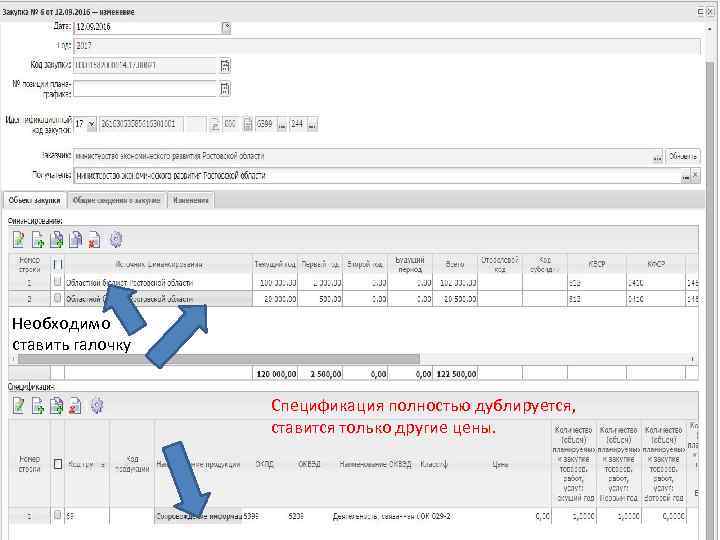Switch to the Общие сведения о закупке tab
This screenshot has width=720, height=540.
(117, 201)
